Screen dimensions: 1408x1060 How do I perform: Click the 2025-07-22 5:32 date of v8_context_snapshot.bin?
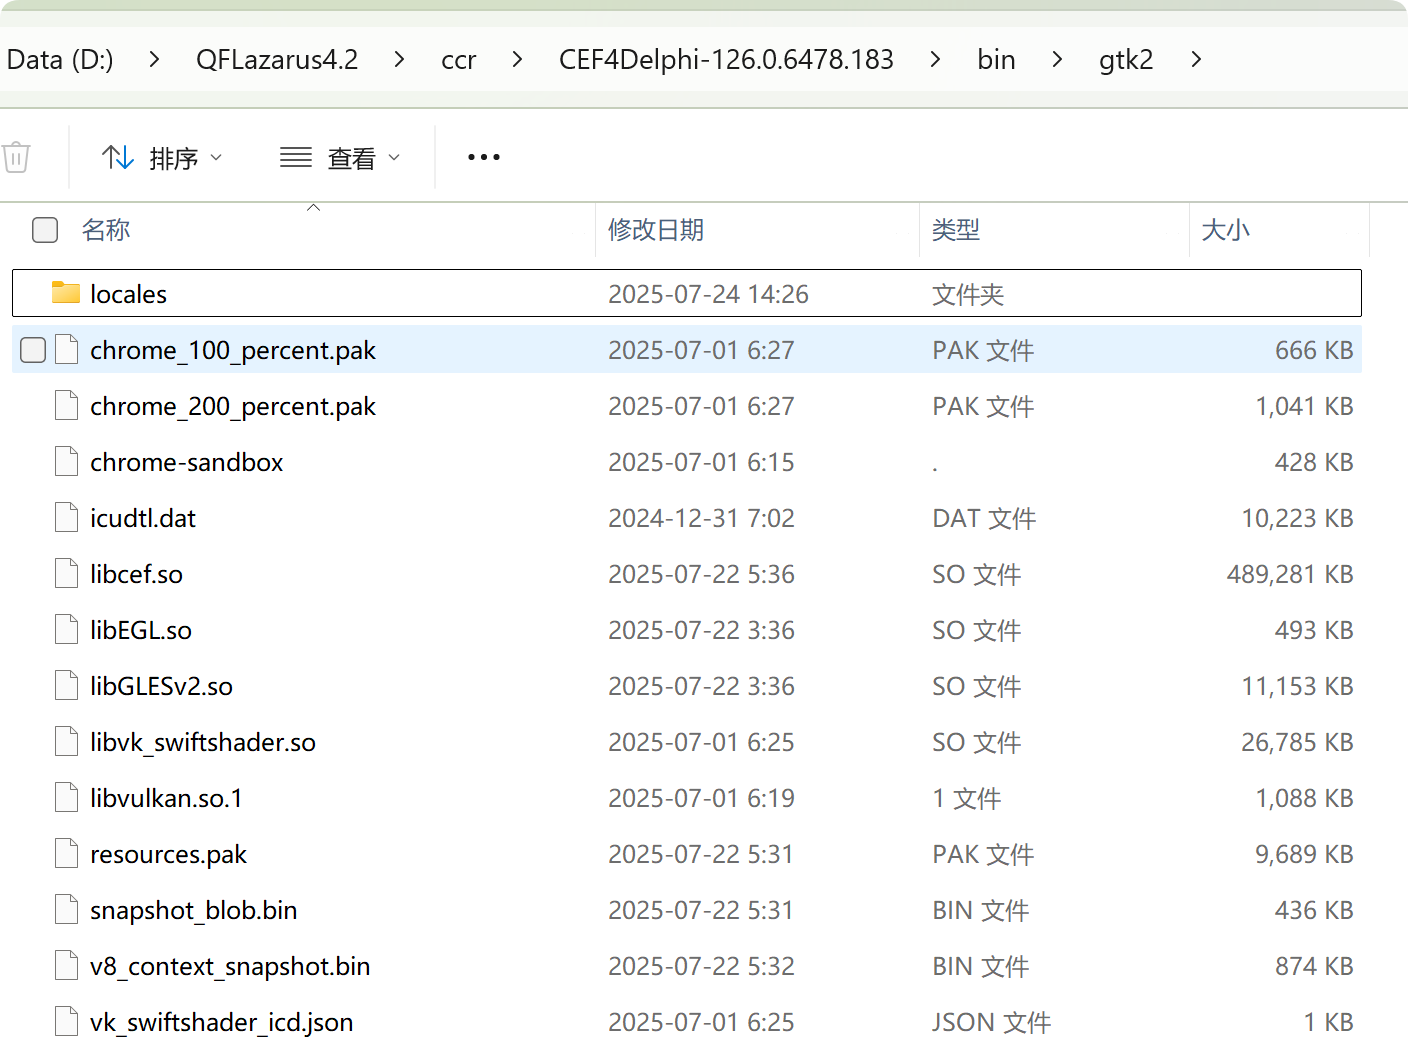tap(701, 966)
